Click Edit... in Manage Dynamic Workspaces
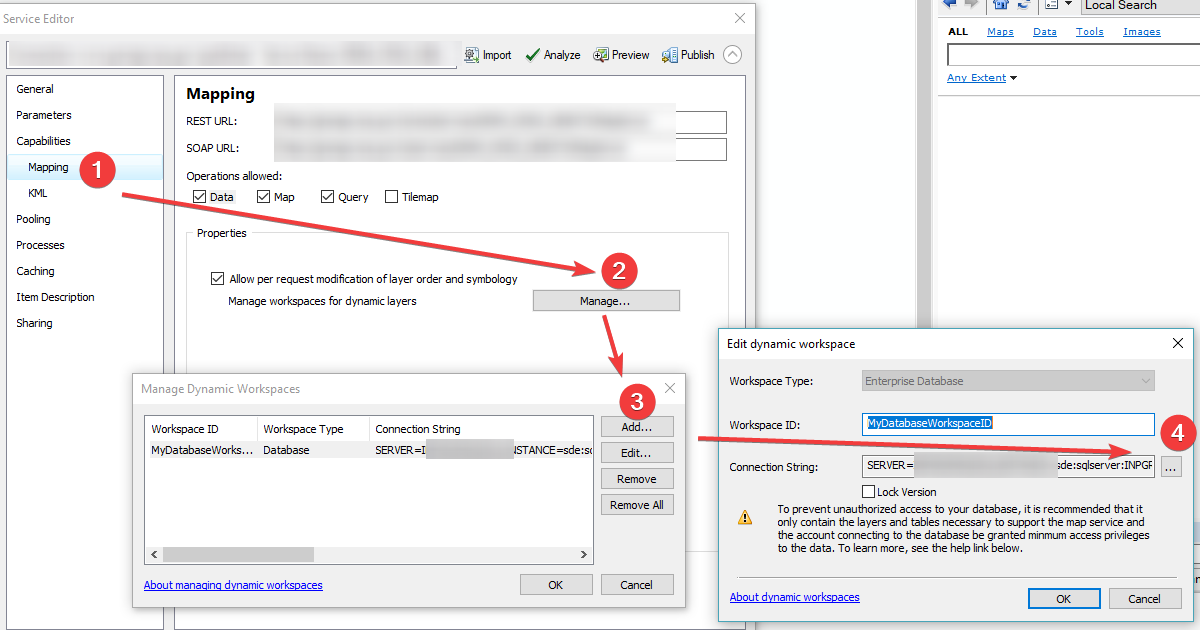Viewport: 1200px width, 630px height. (x=637, y=453)
